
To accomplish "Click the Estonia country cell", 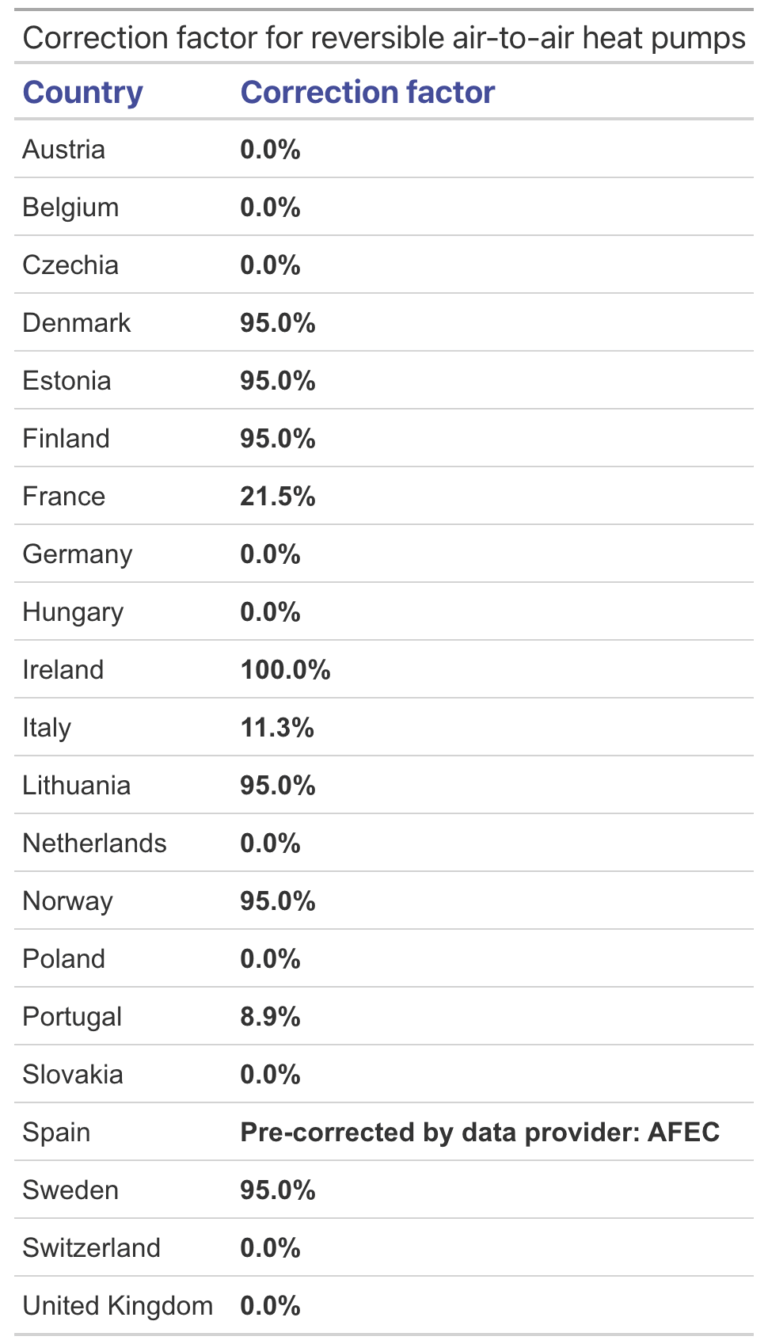I will 67,381.
